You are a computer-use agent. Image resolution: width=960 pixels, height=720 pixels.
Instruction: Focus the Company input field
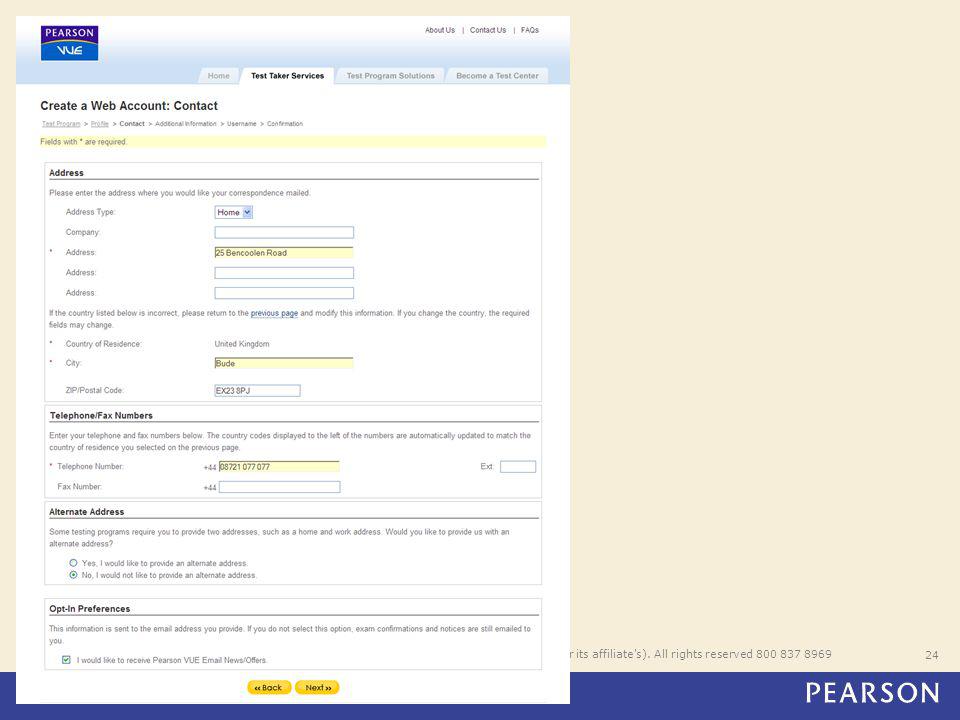[284, 233]
